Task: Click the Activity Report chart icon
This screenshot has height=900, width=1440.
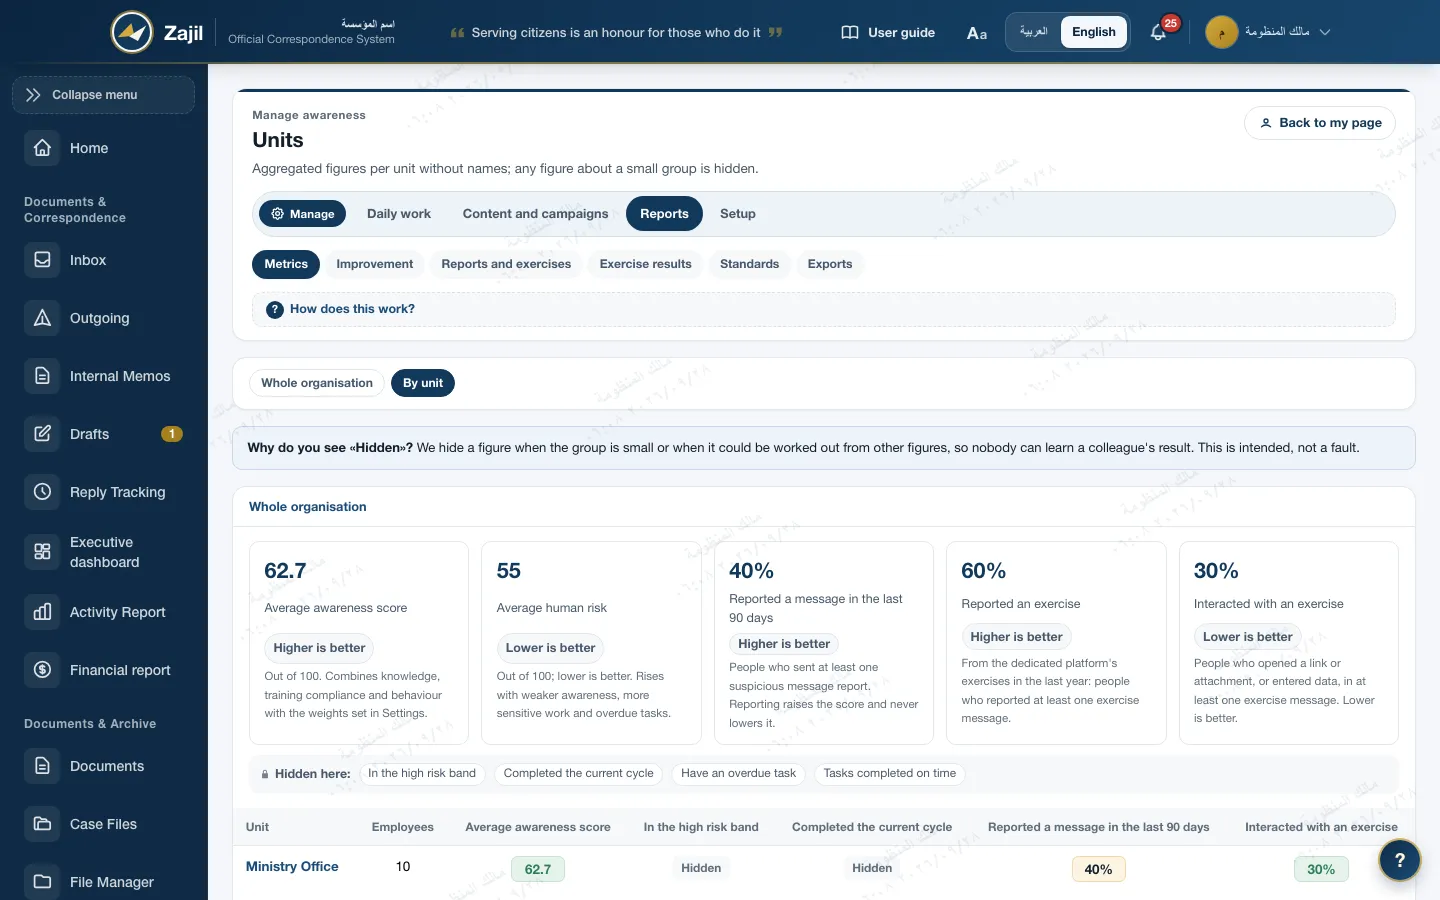Action: pos(42,612)
